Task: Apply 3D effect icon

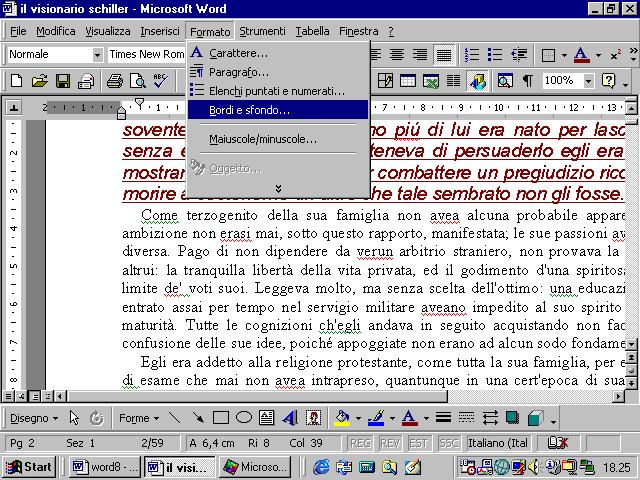Action: click(x=535, y=418)
